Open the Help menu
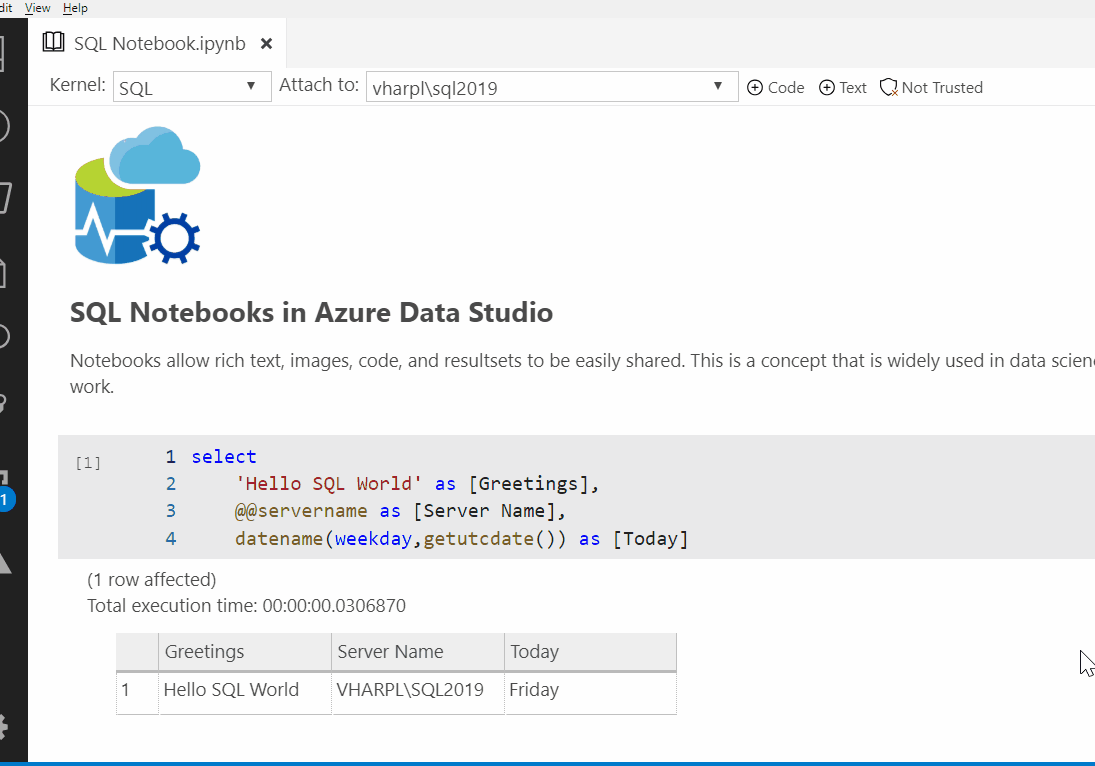The width and height of the screenshot is (1095, 766). coord(74,7)
